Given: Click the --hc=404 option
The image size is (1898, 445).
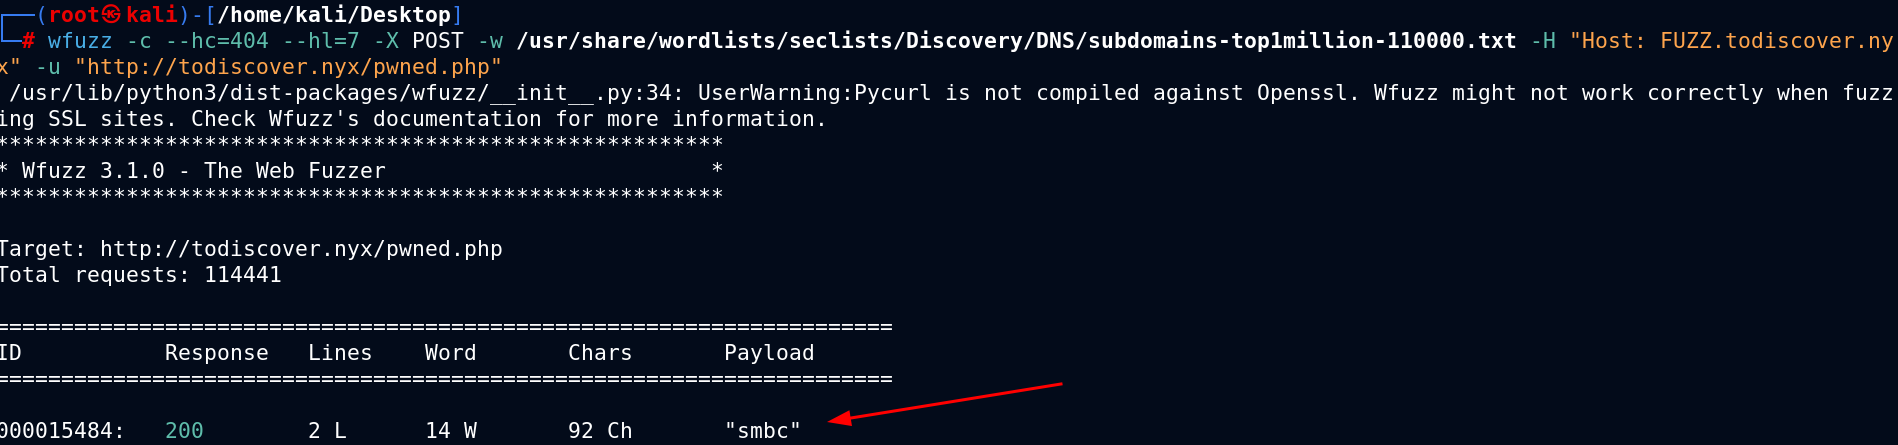Looking at the screenshot, I should click(217, 41).
